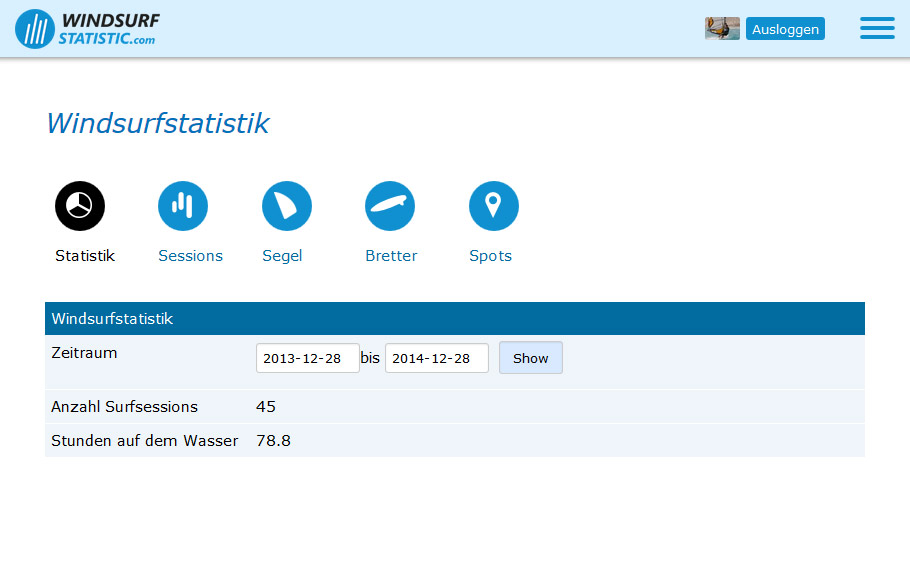Go to the Bretter text link

point(391,256)
